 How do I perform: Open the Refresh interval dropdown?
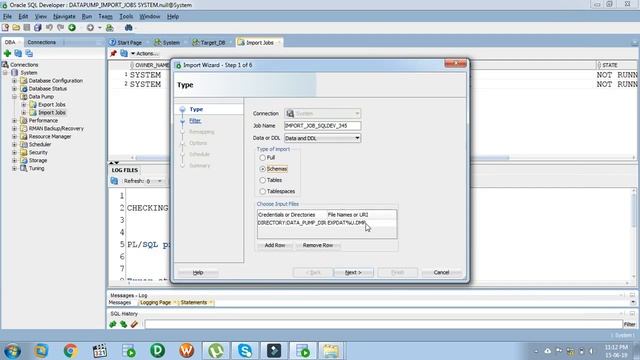click(160, 181)
